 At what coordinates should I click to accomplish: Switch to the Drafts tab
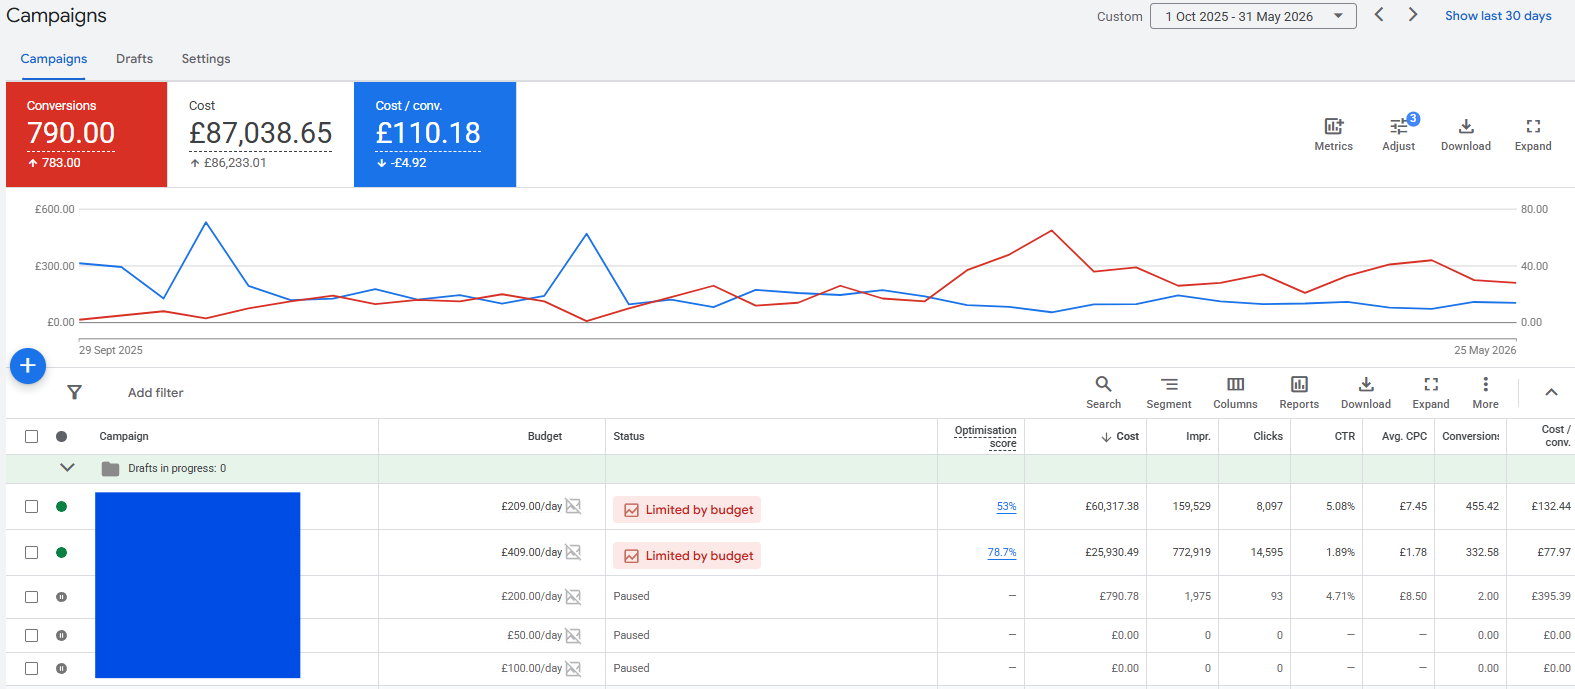point(134,59)
